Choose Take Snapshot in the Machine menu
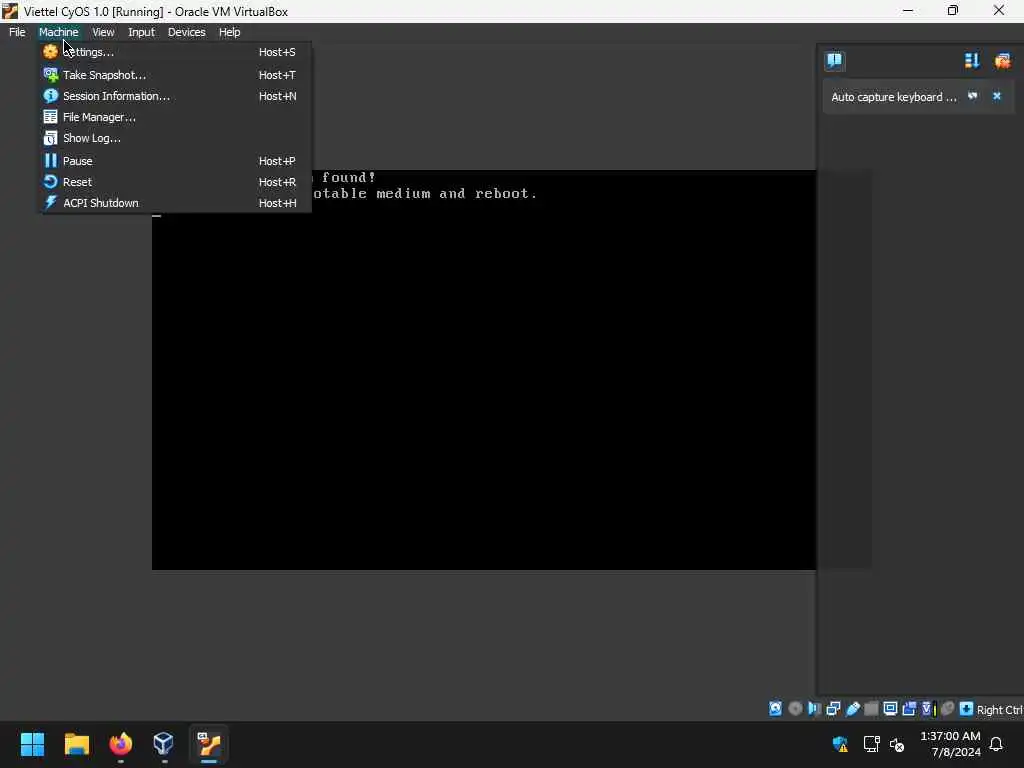 (x=174, y=75)
